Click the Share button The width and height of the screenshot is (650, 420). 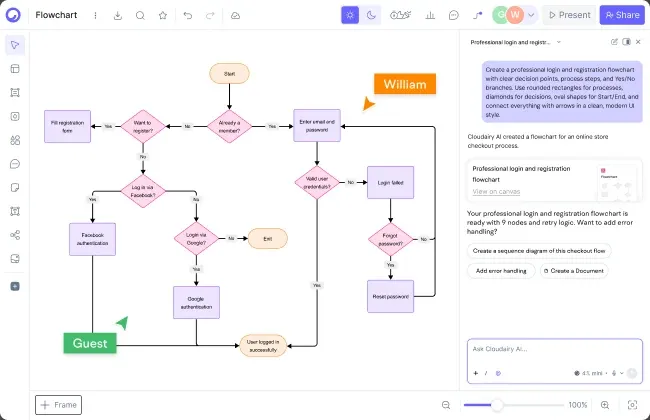click(622, 15)
